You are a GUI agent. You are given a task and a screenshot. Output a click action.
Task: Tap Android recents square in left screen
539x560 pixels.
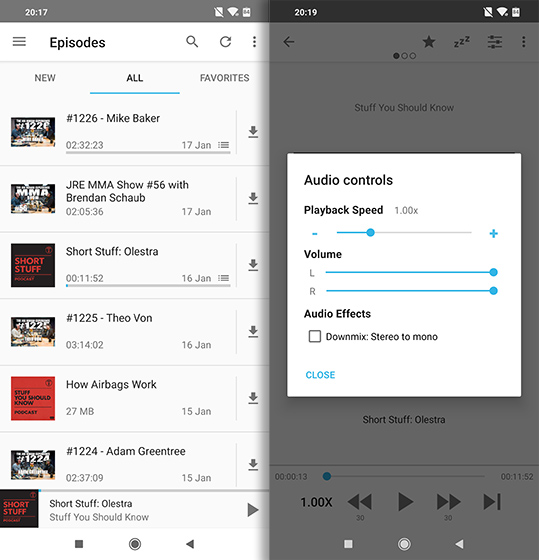click(79, 544)
